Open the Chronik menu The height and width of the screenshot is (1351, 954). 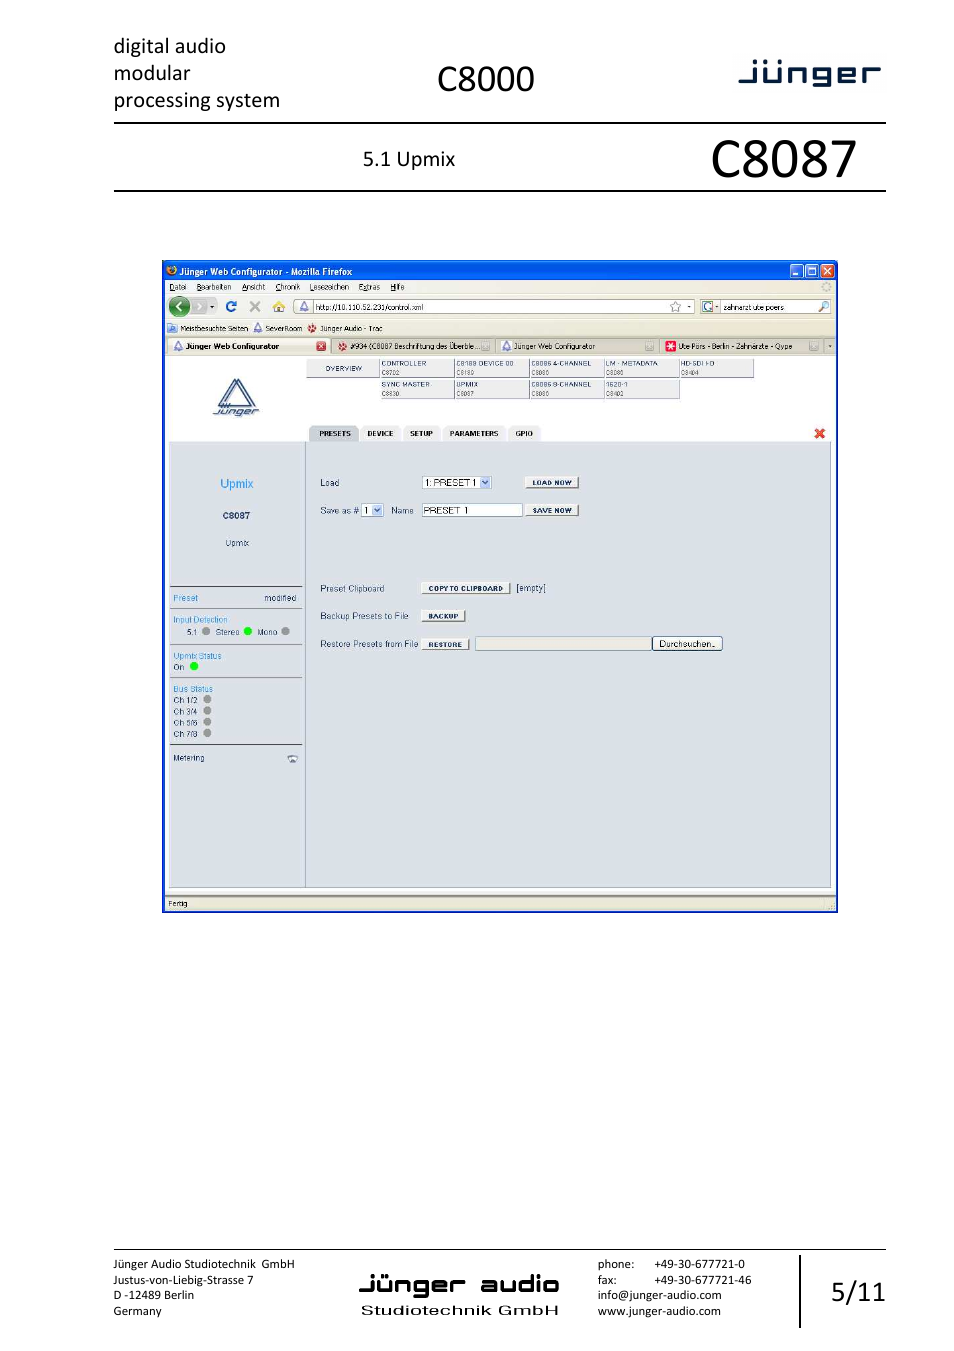tap(288, 287)
